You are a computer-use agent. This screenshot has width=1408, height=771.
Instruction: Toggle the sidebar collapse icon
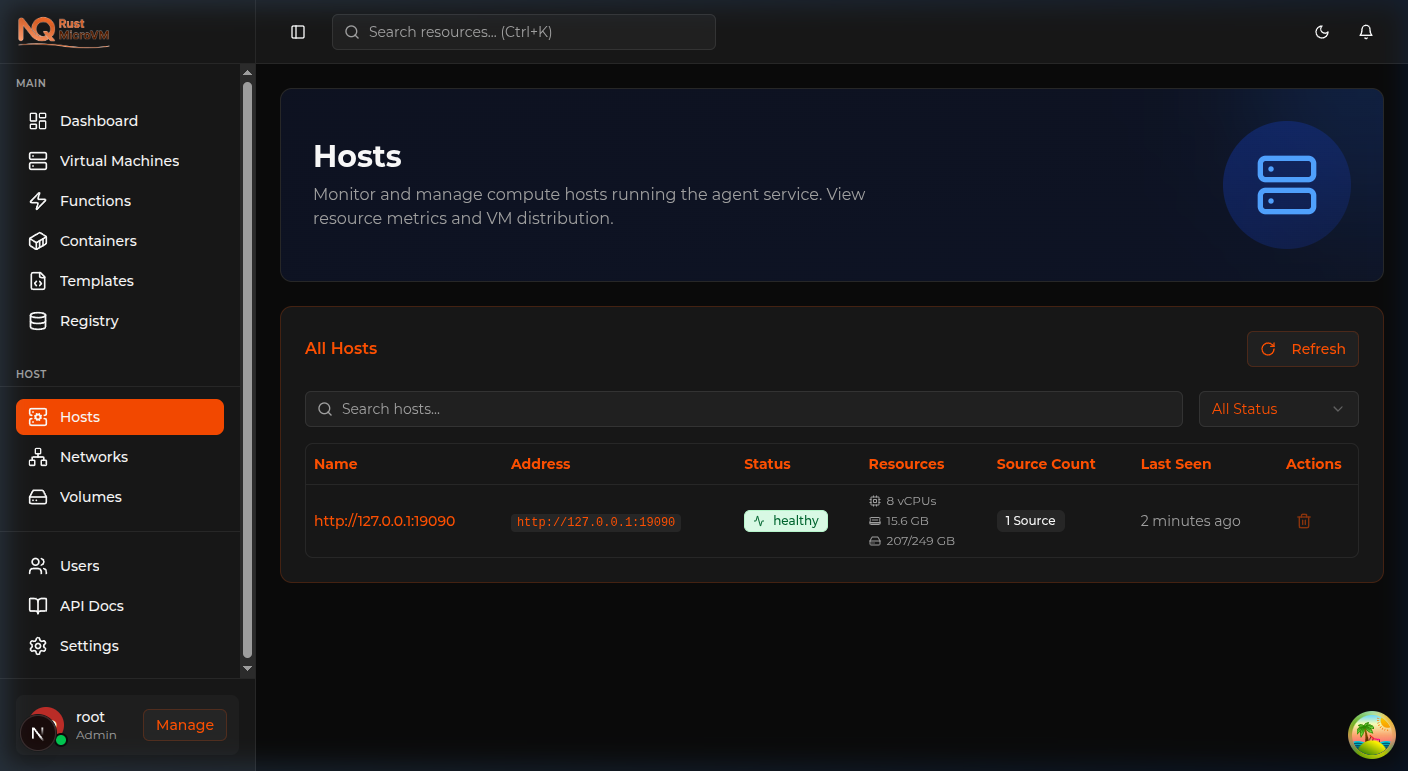[x=298, y=32]
